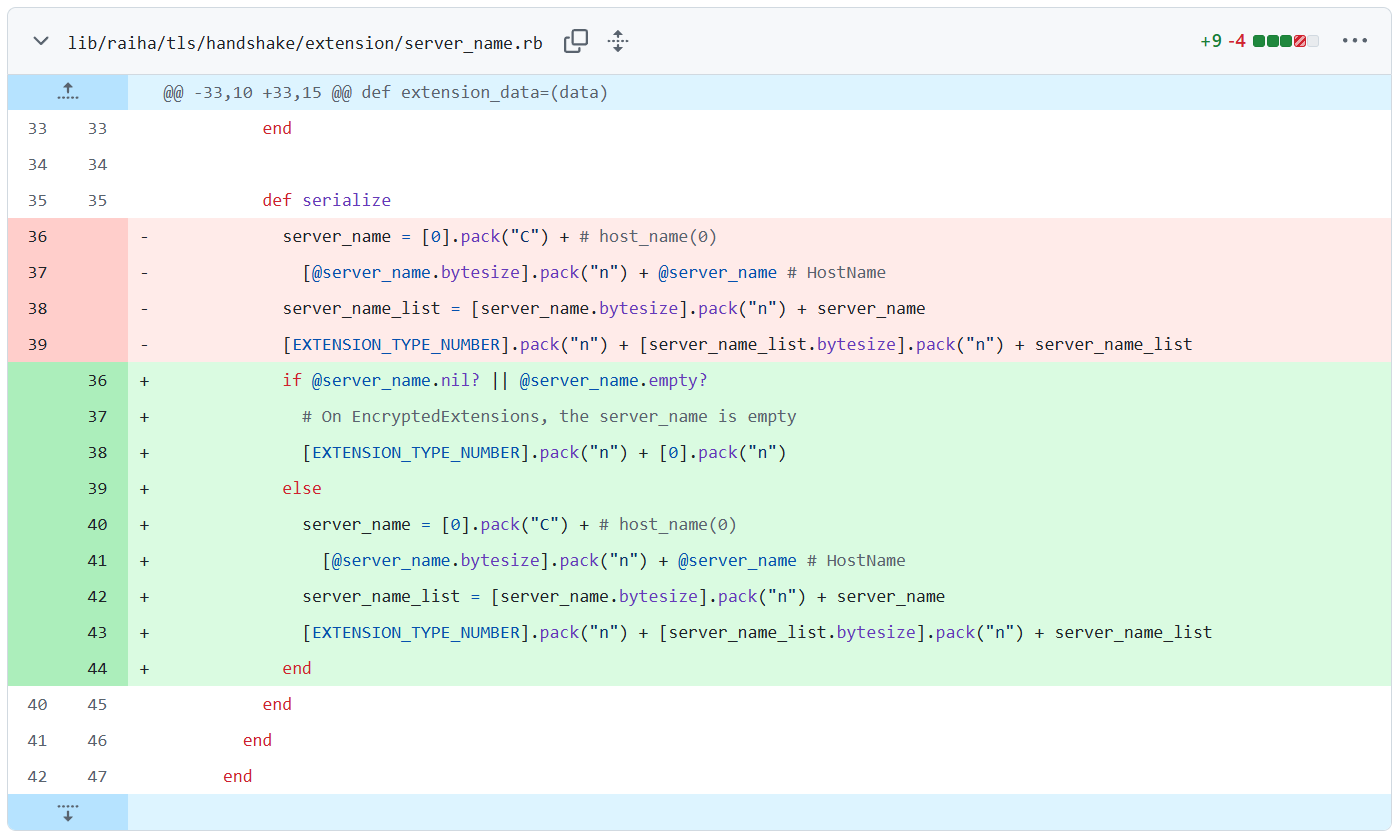Click the expand all lines icon
Viewport: 1397px width, 836px height.
coord(618,42)
